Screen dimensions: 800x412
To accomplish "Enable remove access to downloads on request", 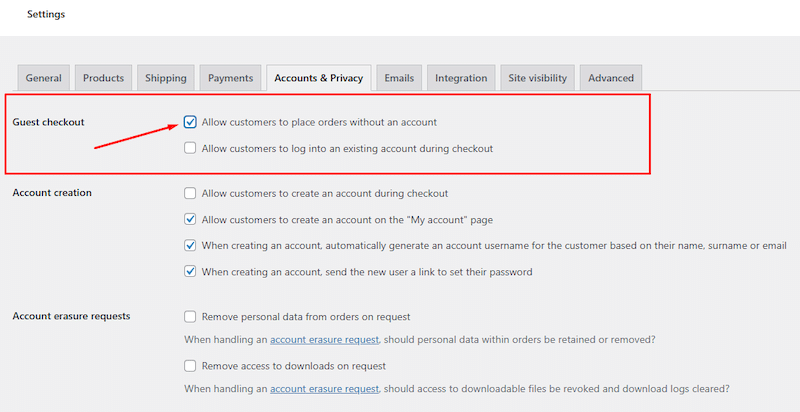I will point(190,366).
